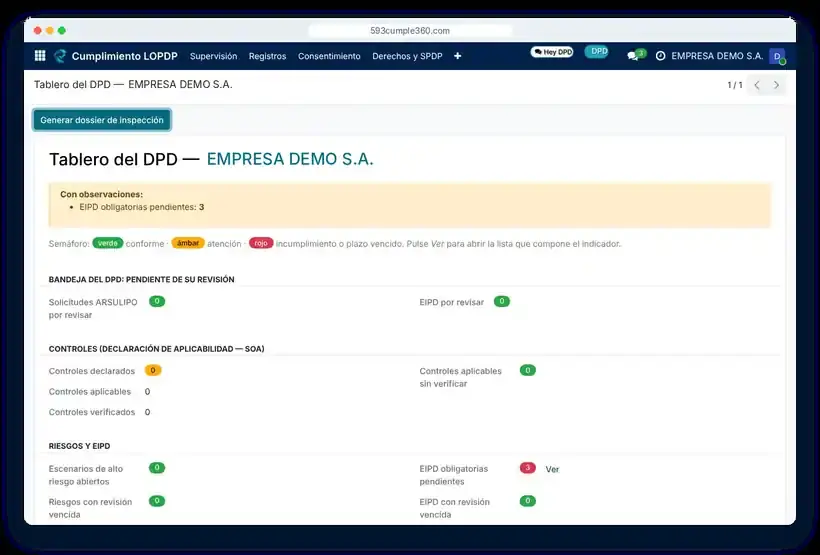
Task: Click the rojo legend badge
Action: point(261,243)
